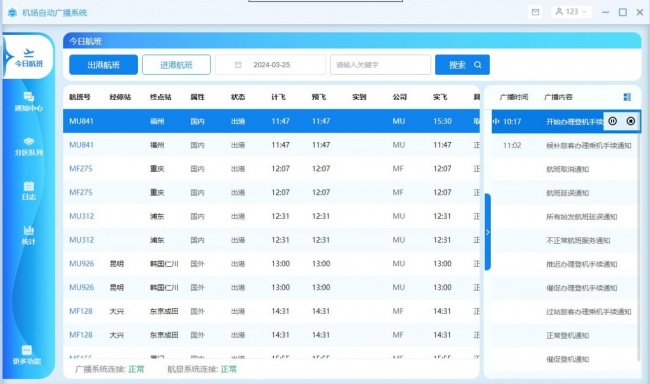This screenshot has height=384, width=650.
Task: Open 更多功能 at sidebar bottom
Action: 27,355
